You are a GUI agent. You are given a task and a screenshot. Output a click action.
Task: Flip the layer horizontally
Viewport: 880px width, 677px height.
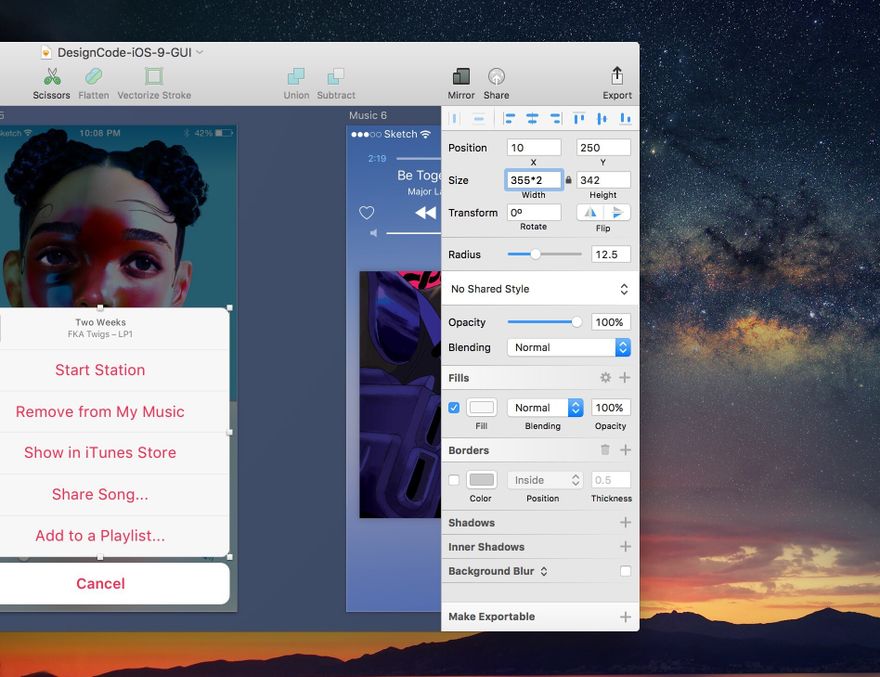590,213
